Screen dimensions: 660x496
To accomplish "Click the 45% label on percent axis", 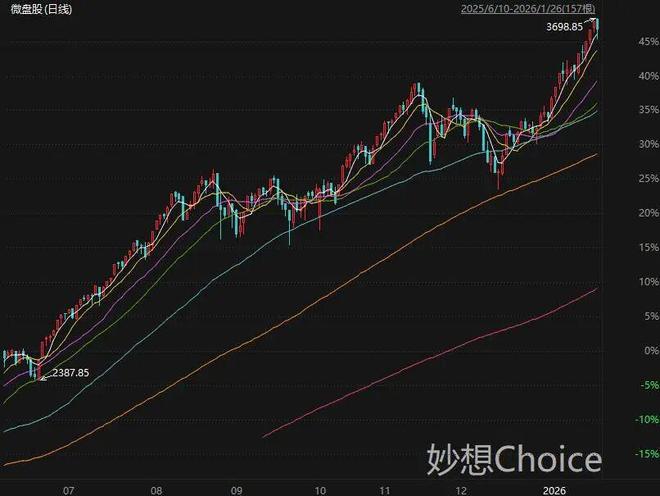I will coord(641,42).
